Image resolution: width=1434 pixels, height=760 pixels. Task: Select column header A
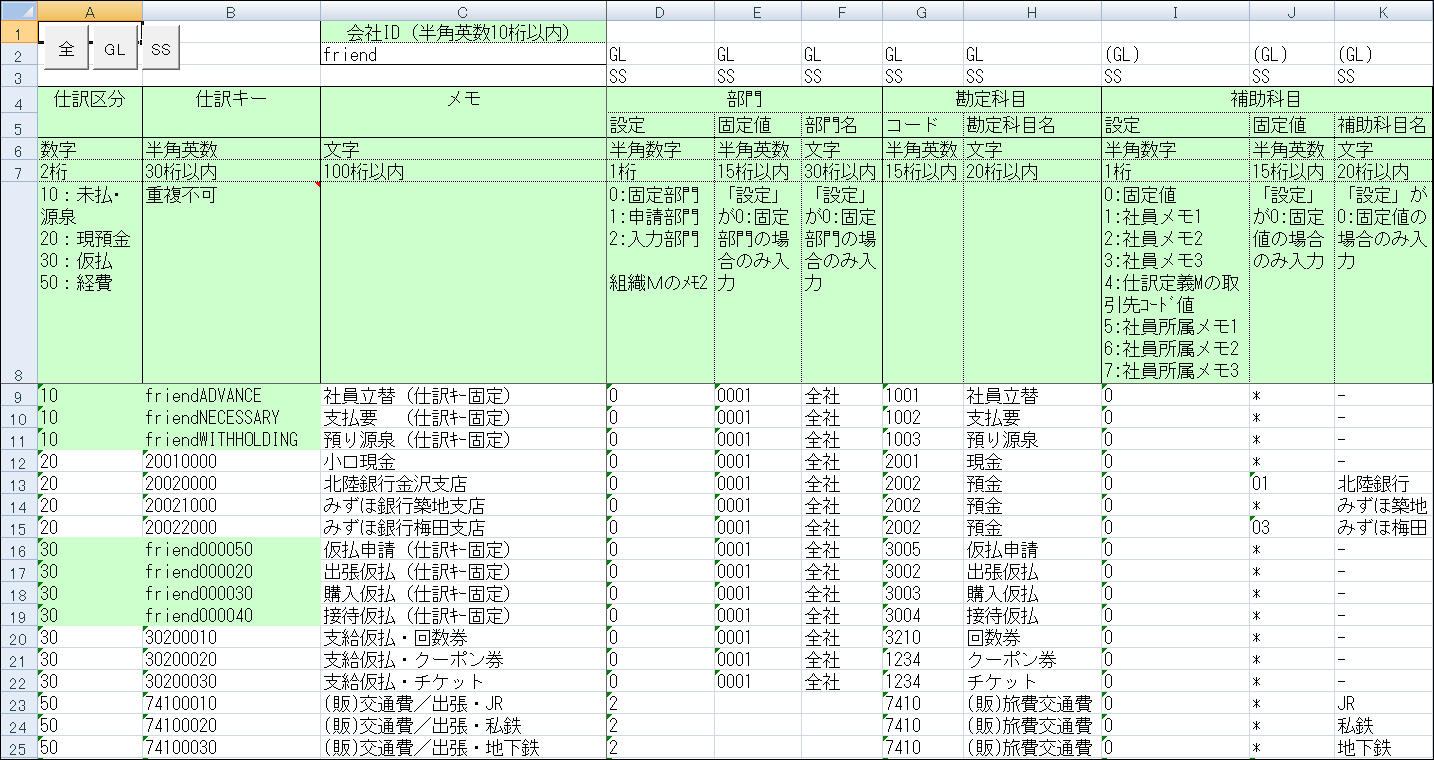coord(90,11)
